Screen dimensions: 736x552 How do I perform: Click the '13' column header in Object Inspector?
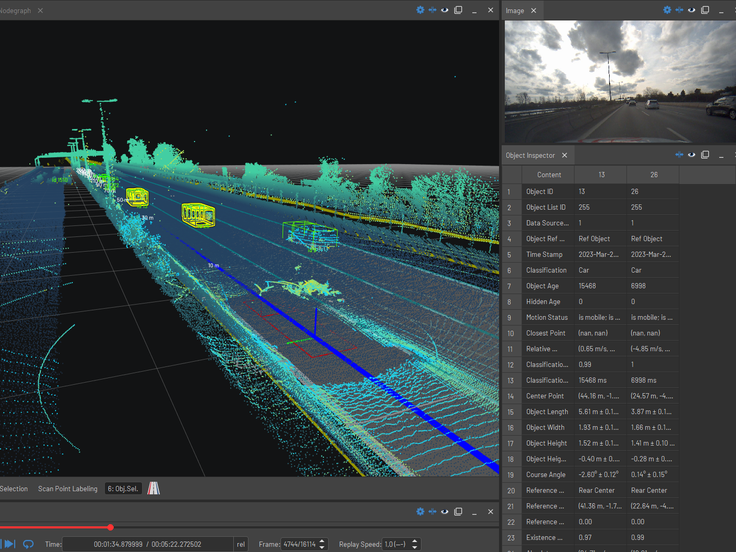tap(601, 175)
